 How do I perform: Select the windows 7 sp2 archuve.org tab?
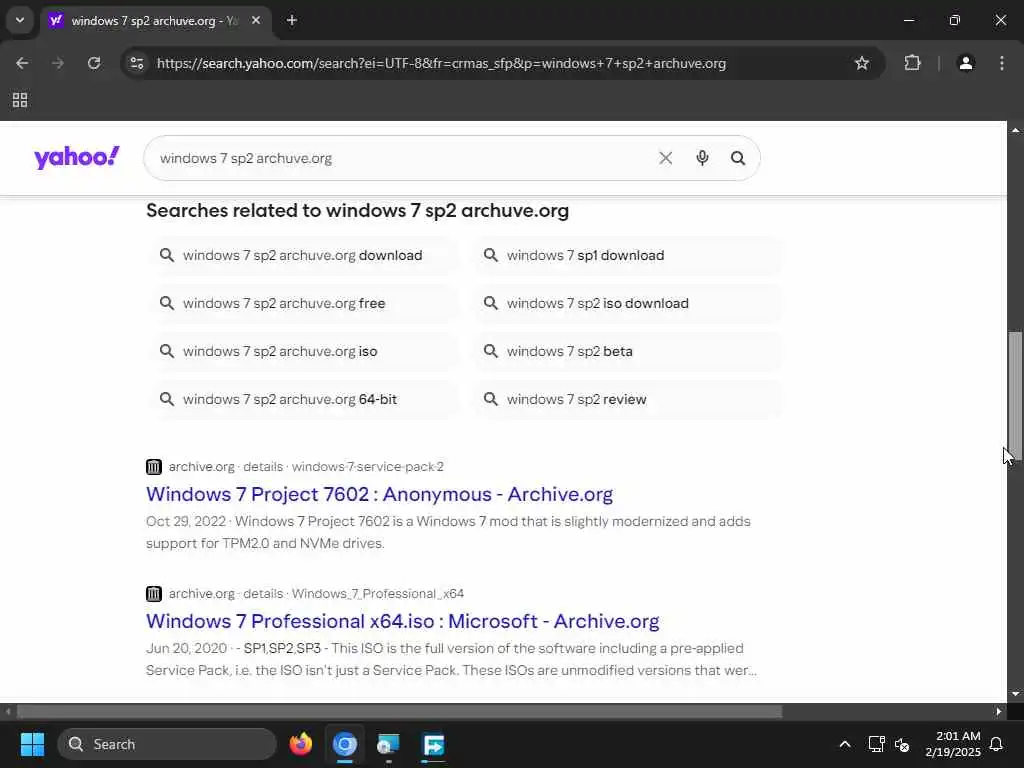(155, 21)
